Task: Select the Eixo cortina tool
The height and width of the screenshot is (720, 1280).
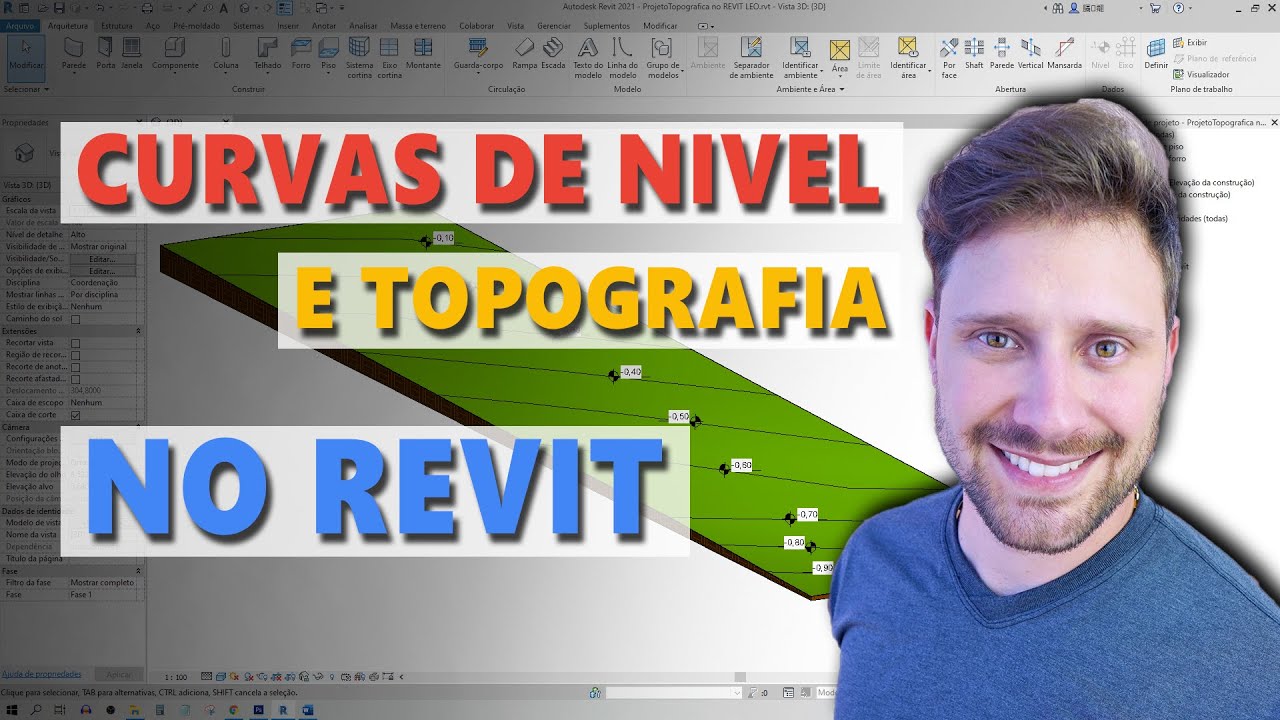Action: click(x=389, y=58)
